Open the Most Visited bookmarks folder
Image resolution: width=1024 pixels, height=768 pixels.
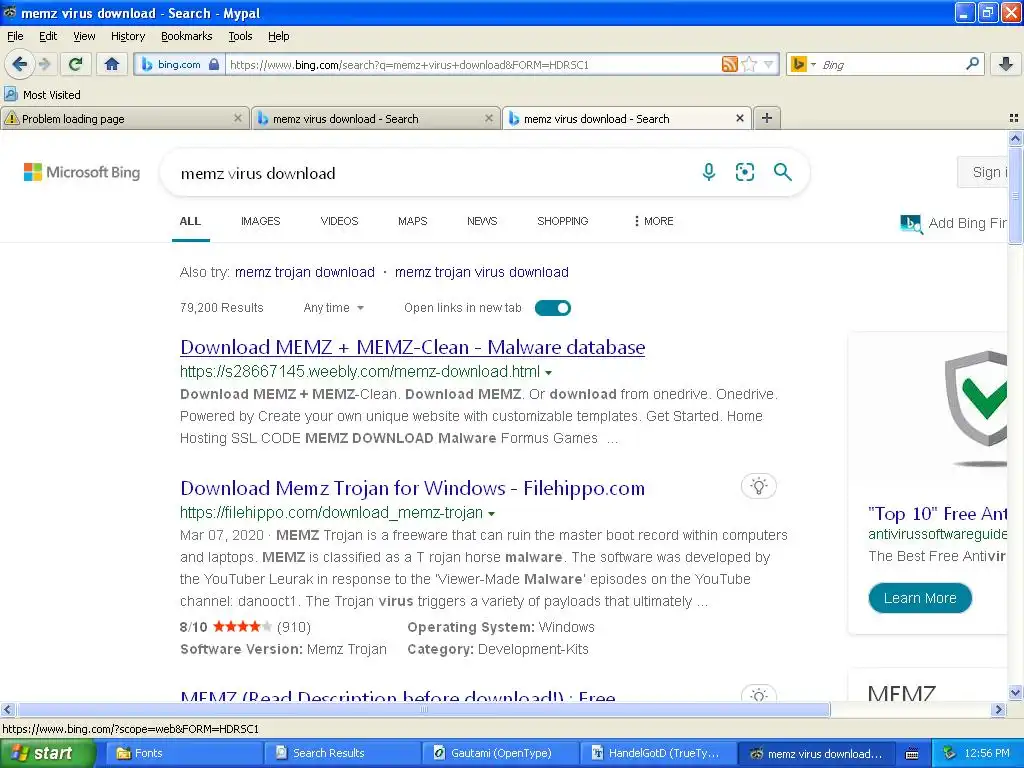coord(43,95)
